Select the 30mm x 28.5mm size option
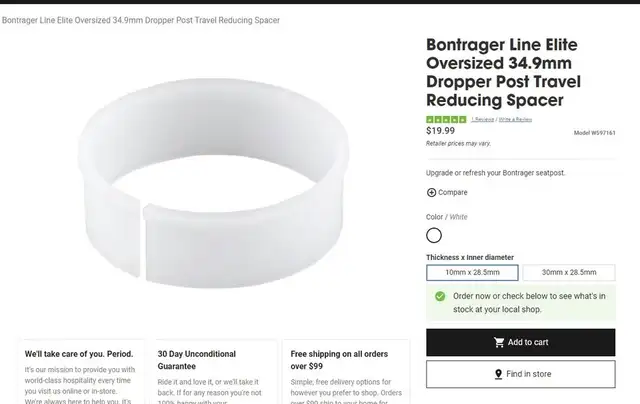640x404 pixels. coord(569,273)
